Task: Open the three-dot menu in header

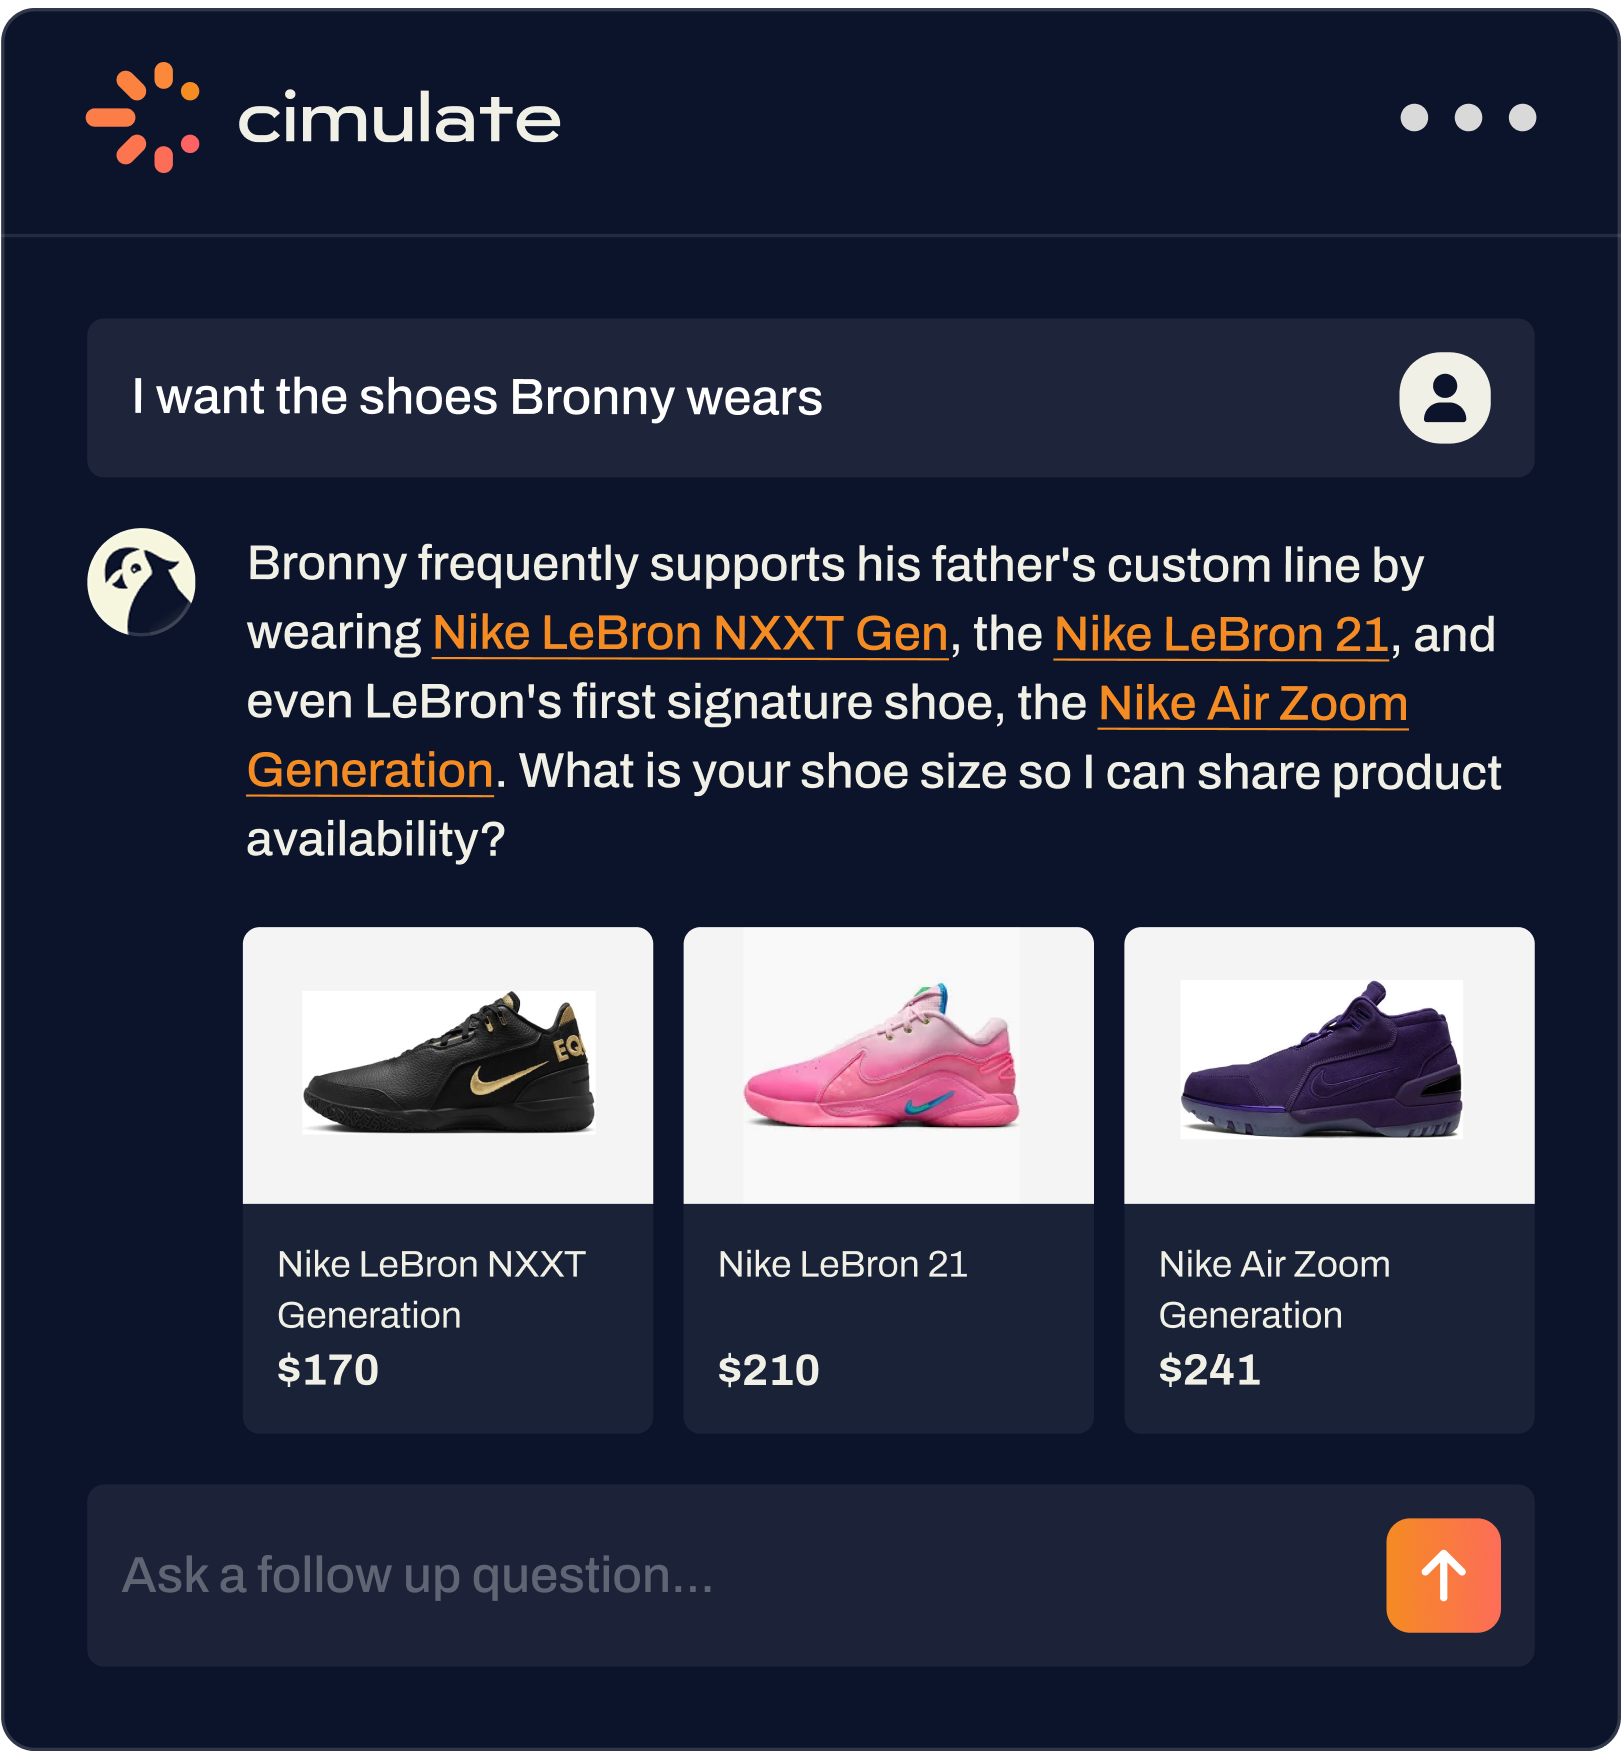Action: pyautogui.click(x=1468, y=118)
